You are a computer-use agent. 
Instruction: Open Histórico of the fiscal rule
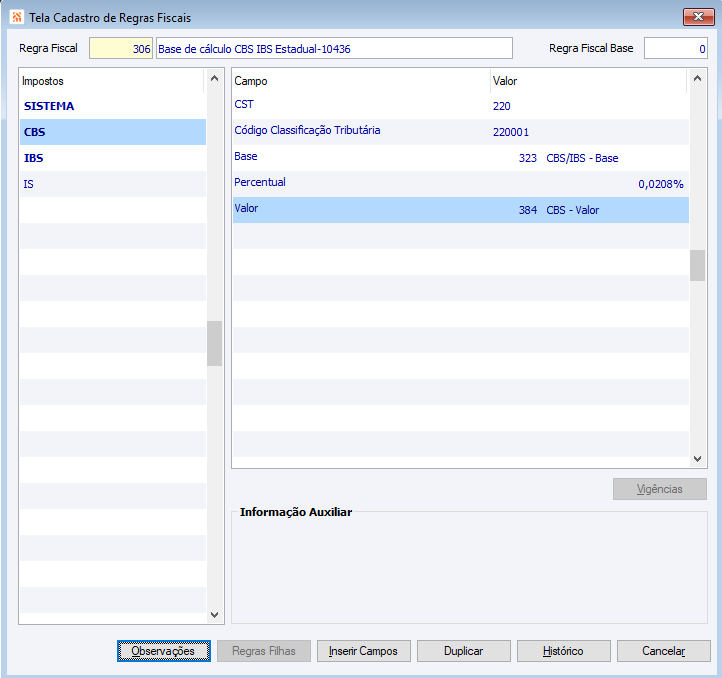pyautogui.click(x=564, y=651)
